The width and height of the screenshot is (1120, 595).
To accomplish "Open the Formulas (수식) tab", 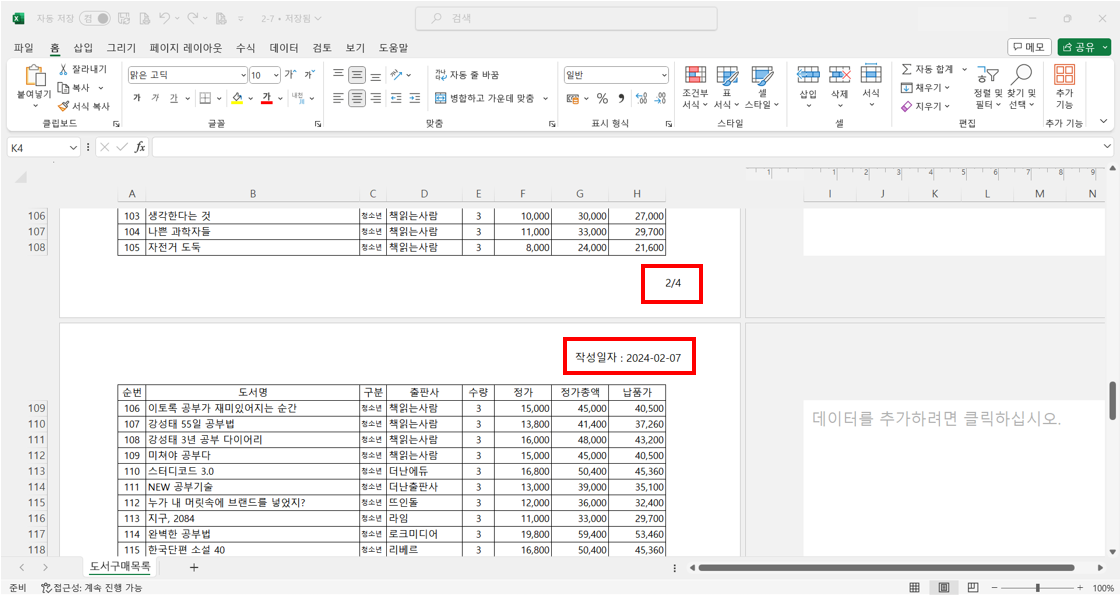I will point(245,48).
